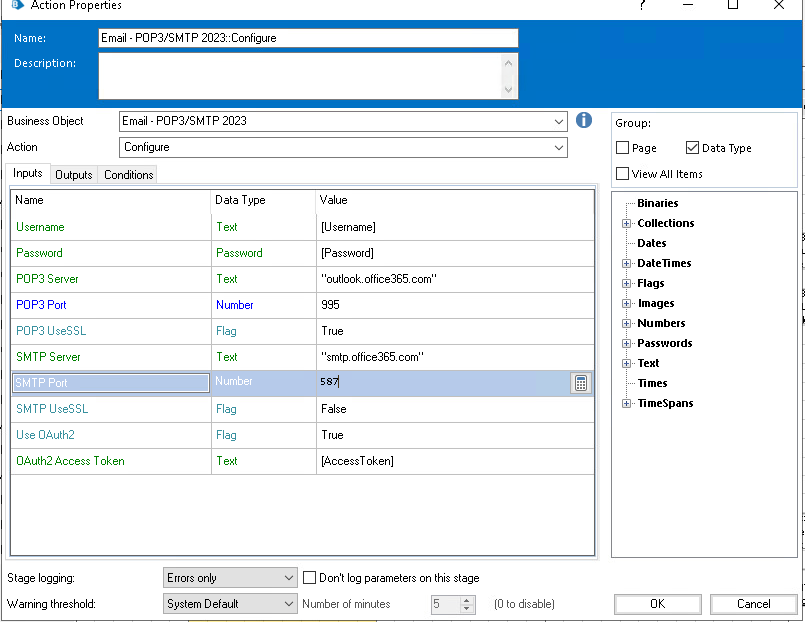Select the Binaries item in data tree
This screenshot has height=622, width=805.
point(657,204)
